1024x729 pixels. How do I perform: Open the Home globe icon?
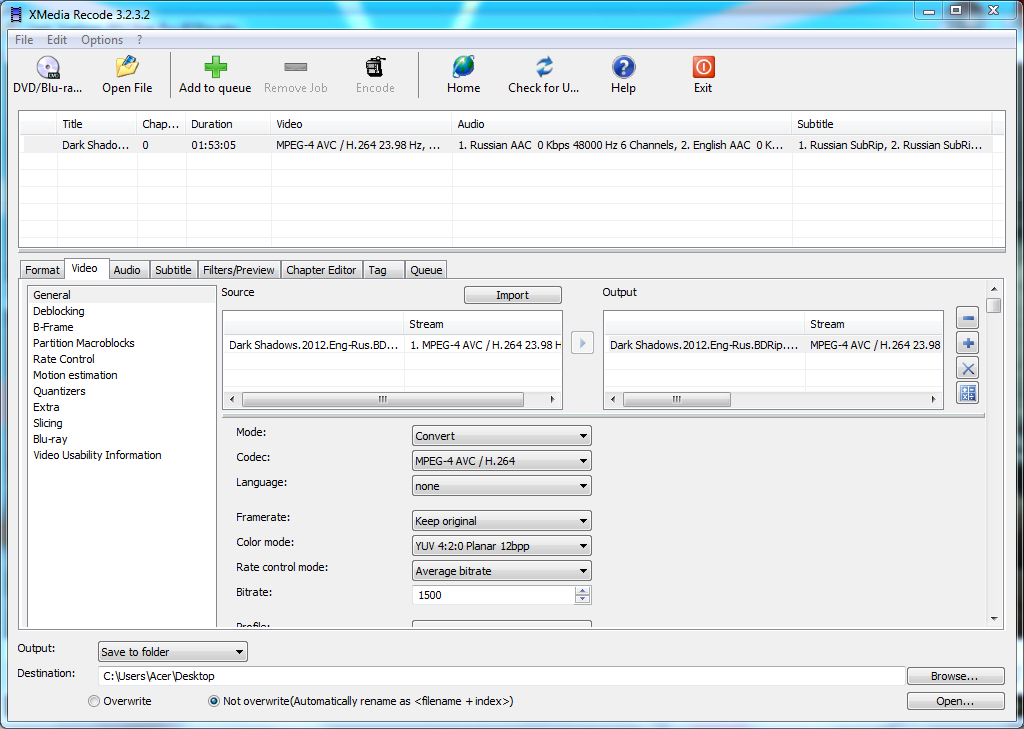463,68
